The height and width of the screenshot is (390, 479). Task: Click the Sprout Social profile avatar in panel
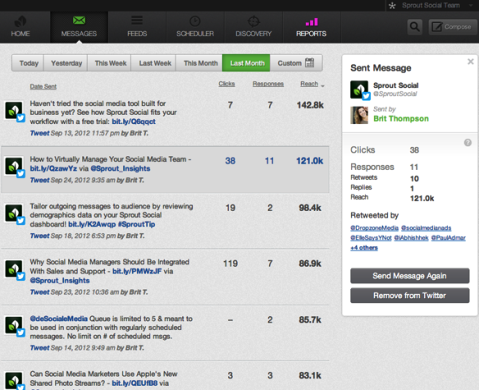pyautogui.click(x=360, y=90)
